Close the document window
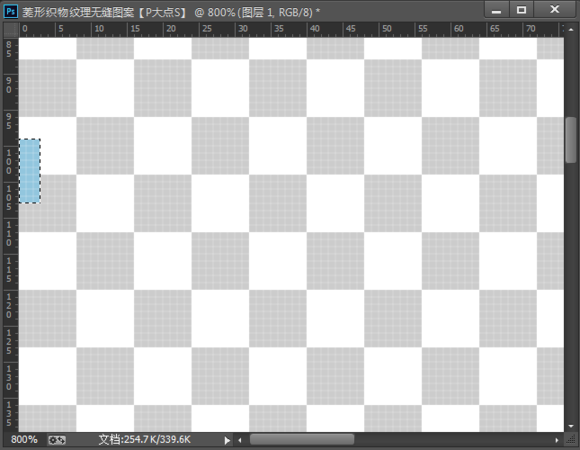 [x=554, y=10]
